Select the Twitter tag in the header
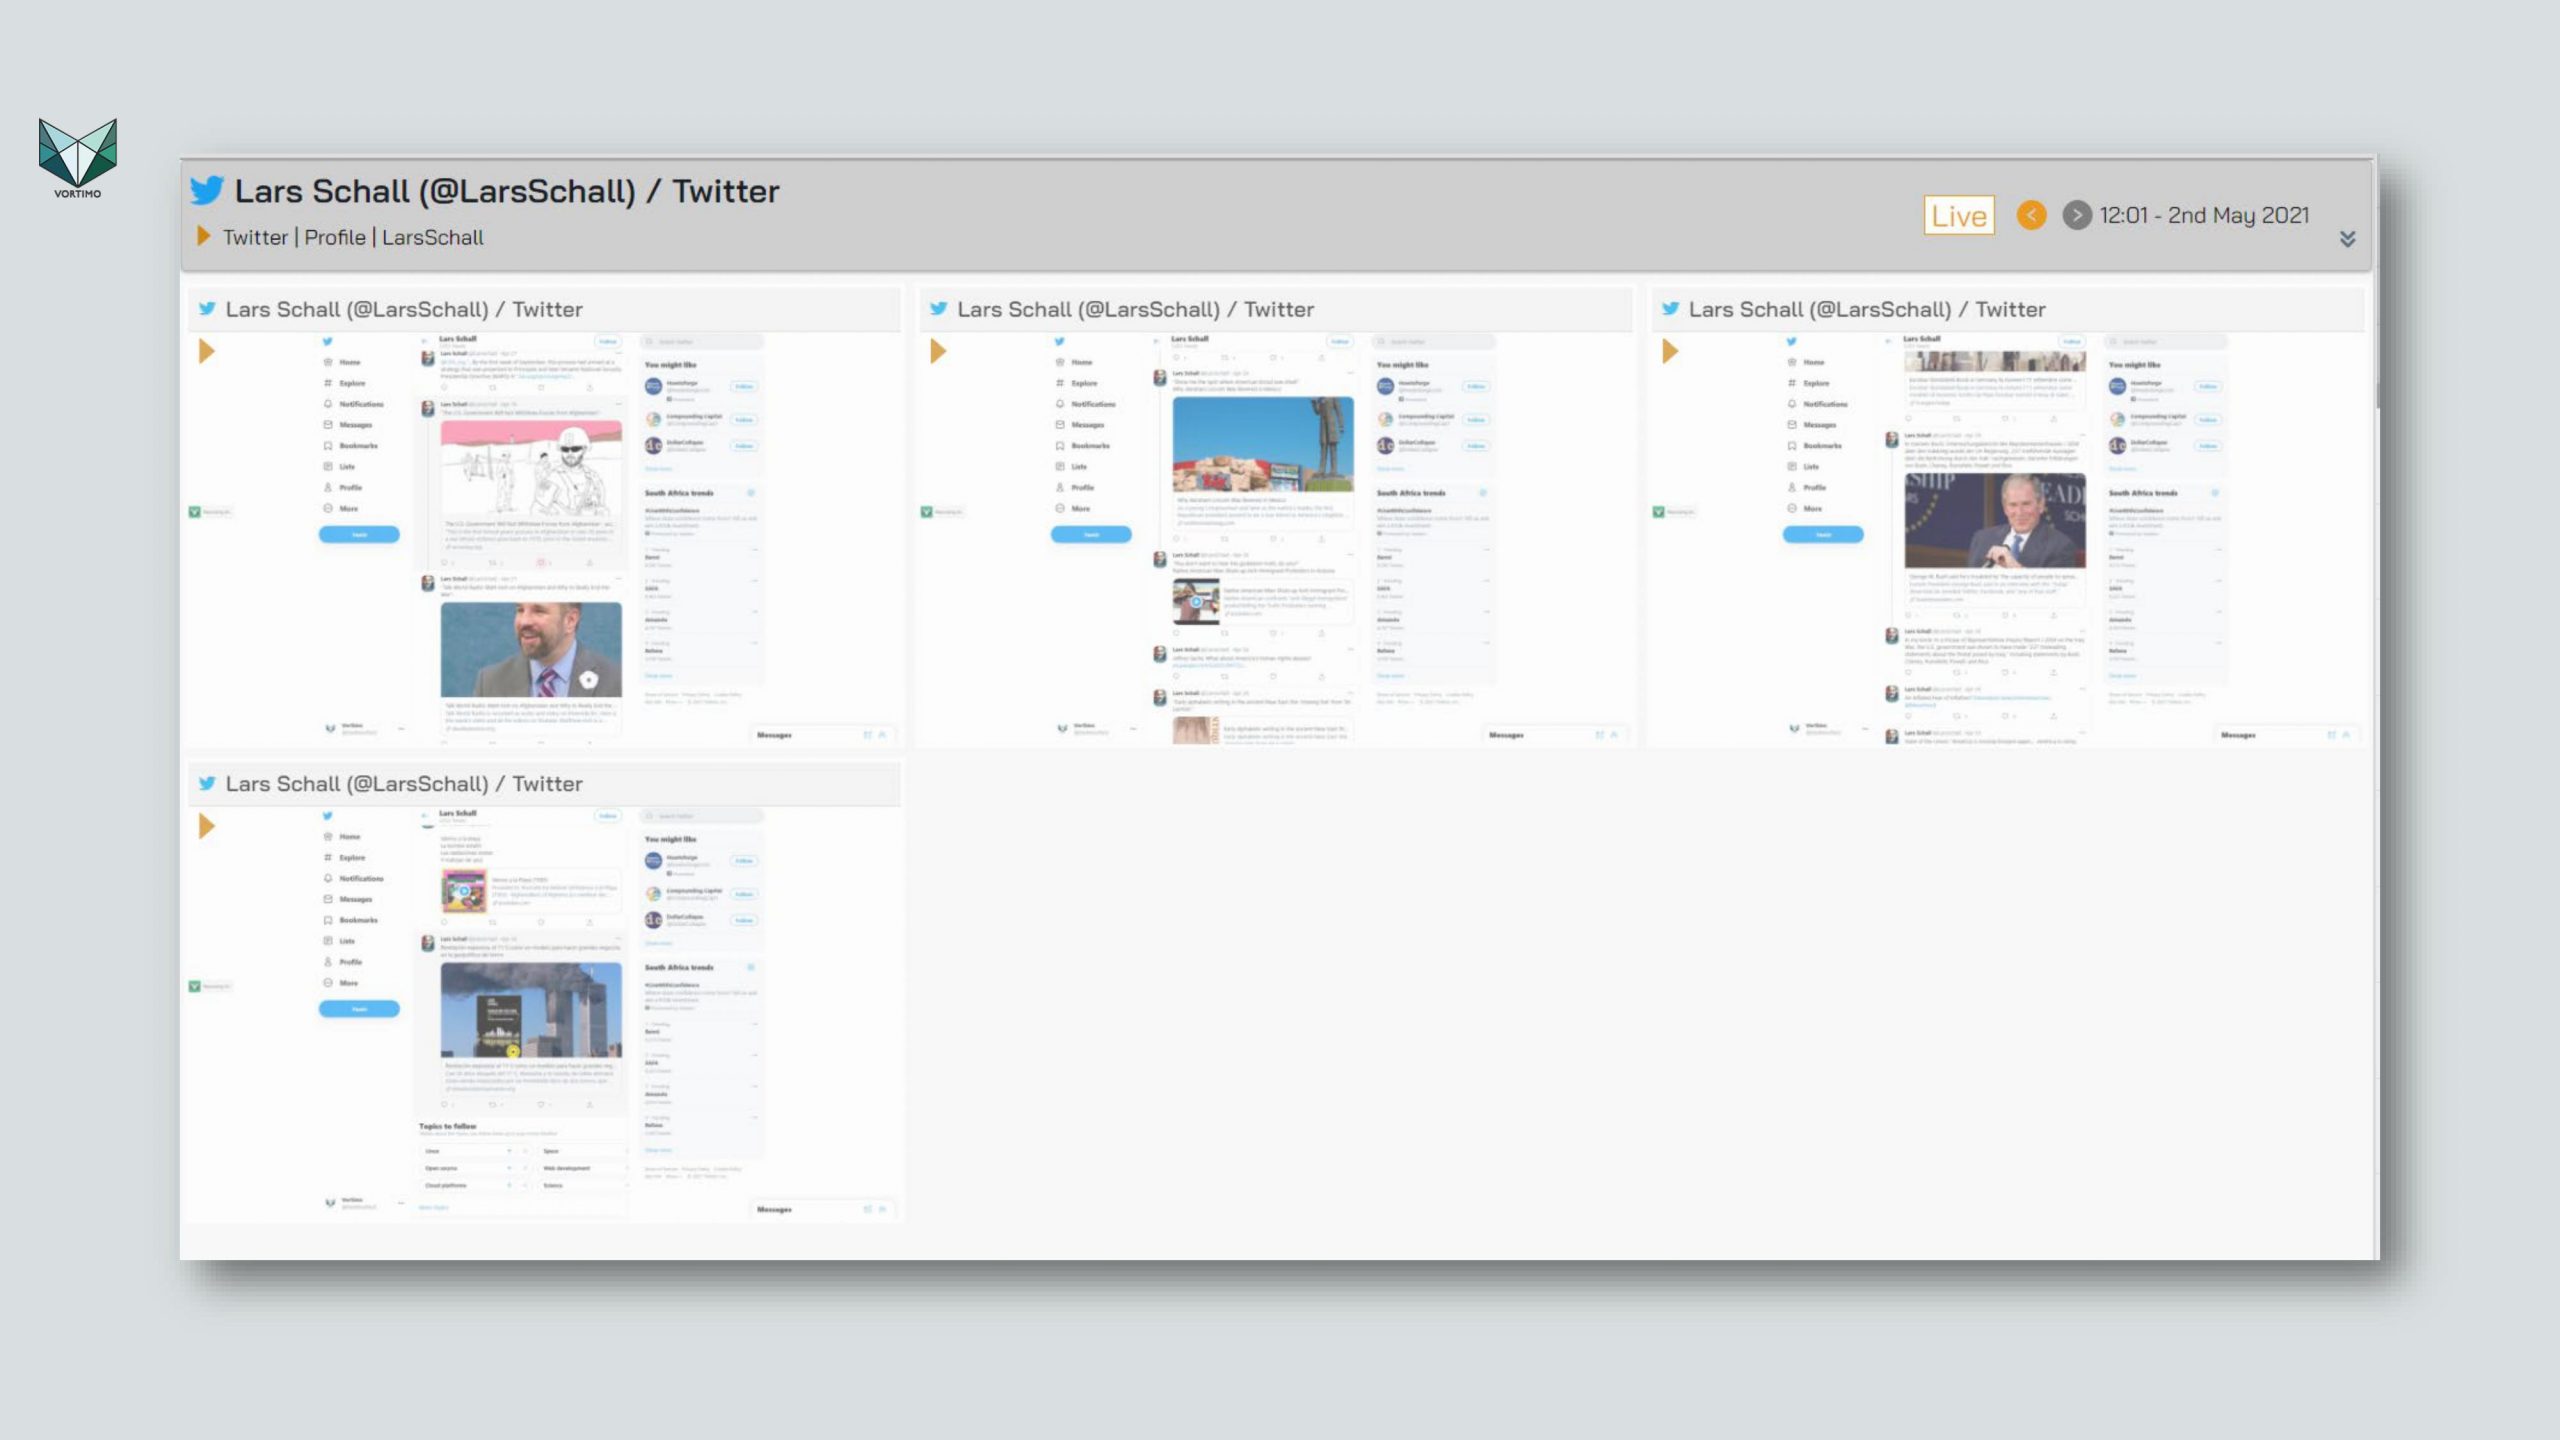Viewport: 2560px width, 1440px height. pyautogui.click(x=255, y=237)
